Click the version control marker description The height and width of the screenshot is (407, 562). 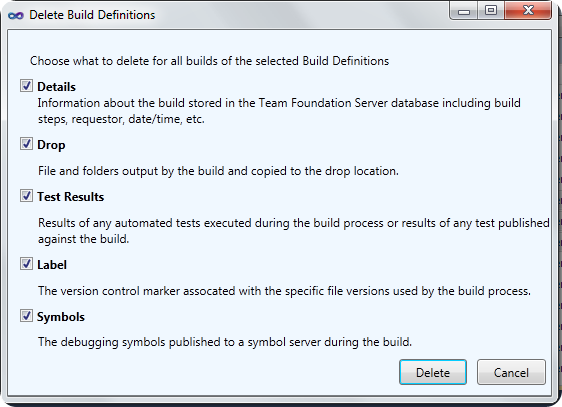pos(284,291)
